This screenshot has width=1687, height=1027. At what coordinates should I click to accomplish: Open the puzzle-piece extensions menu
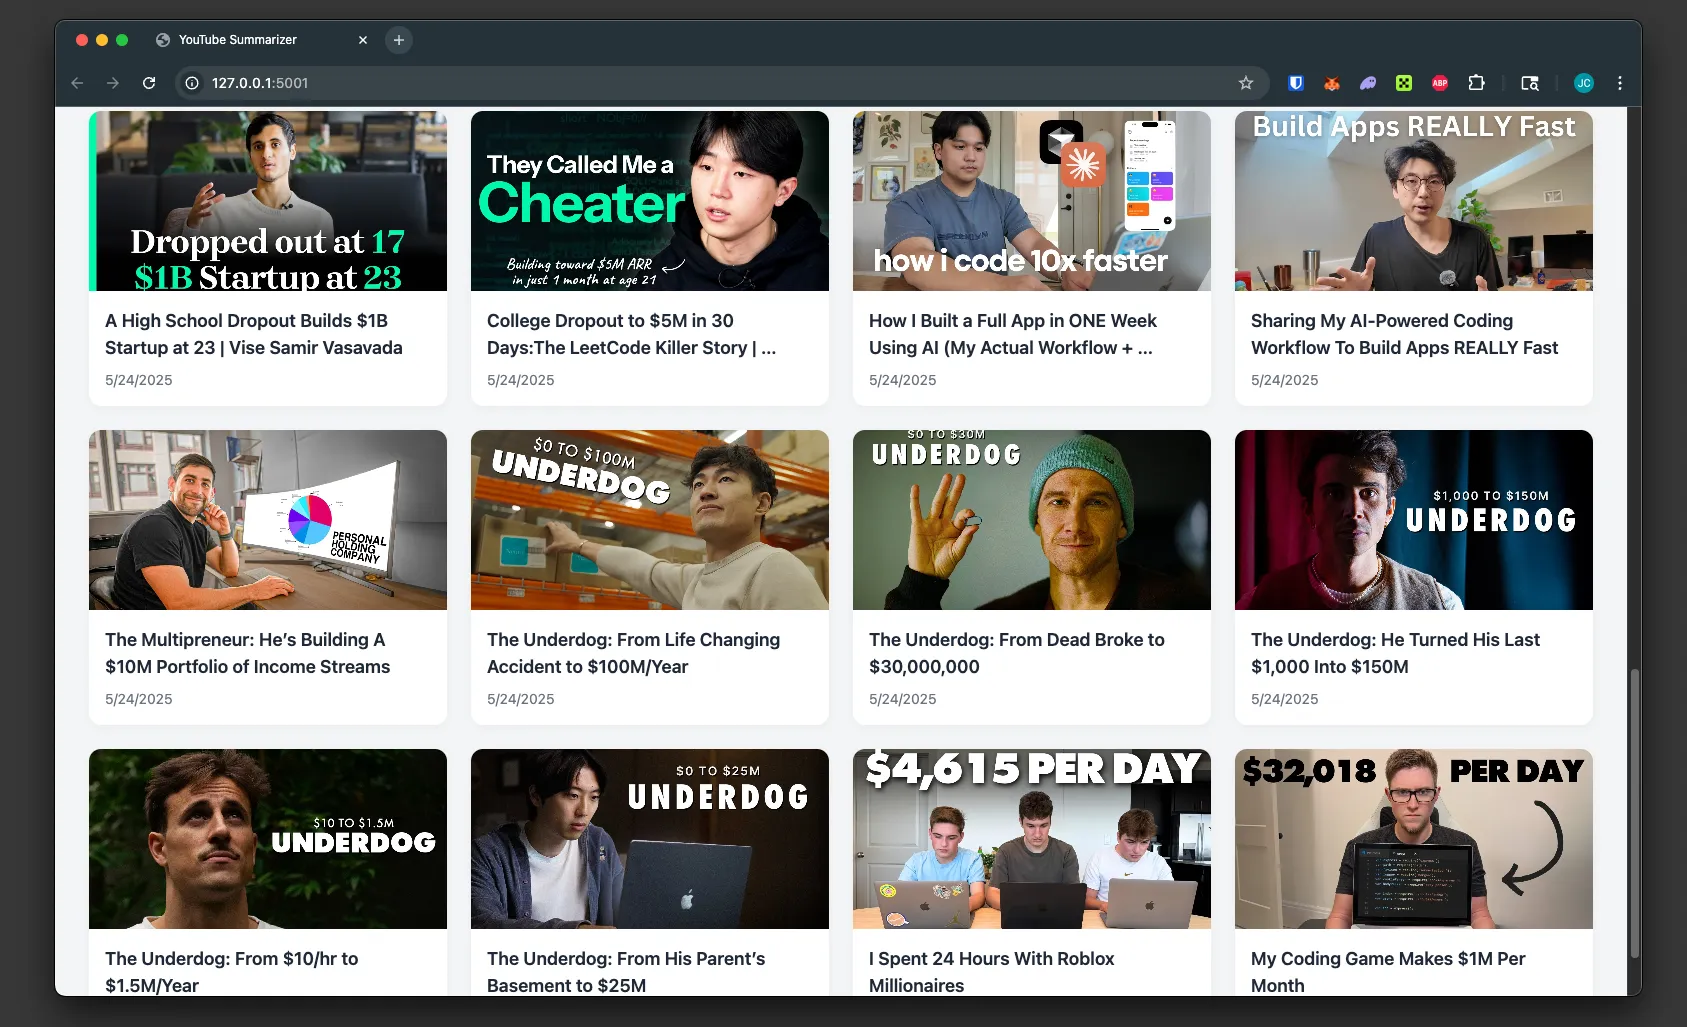click(1477, 83)
